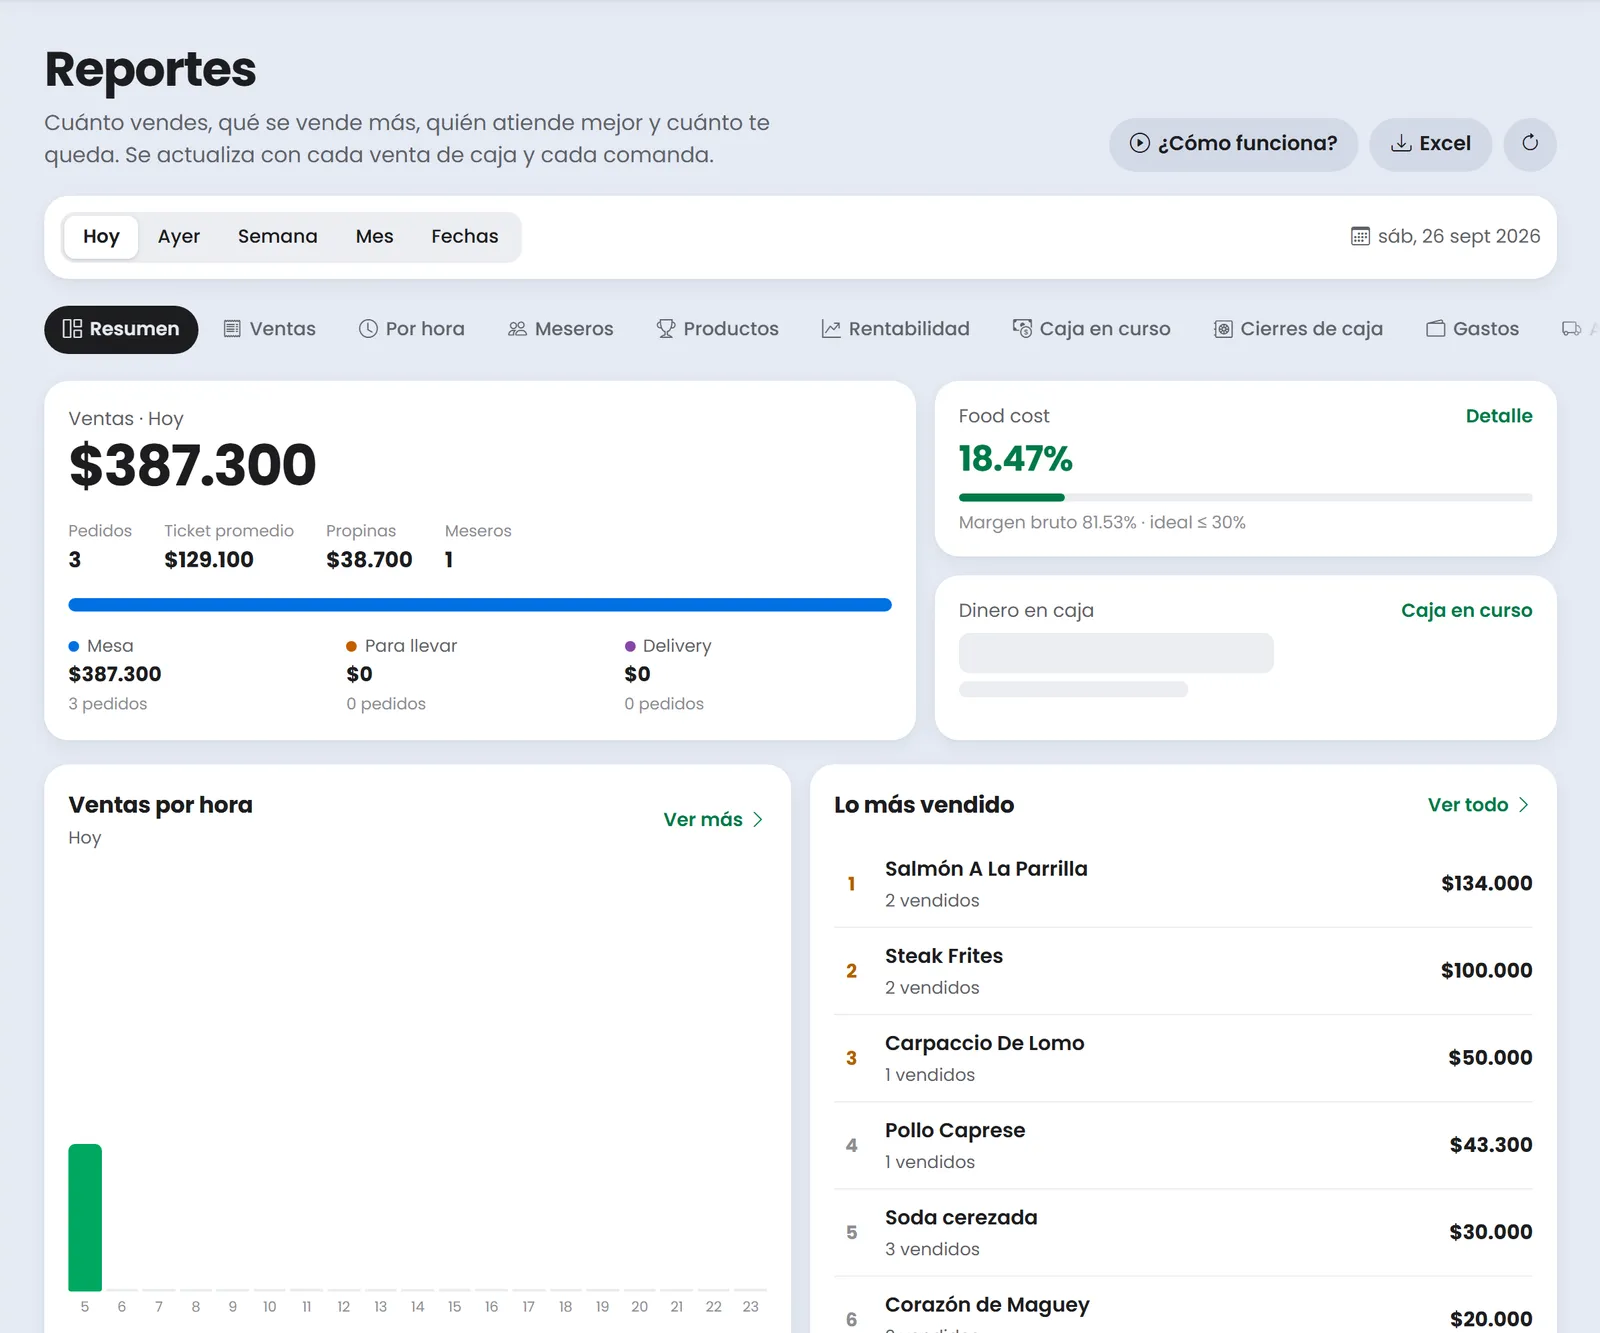The image size is (1600, 1333).
Task: Click the refresh icon button
Action: [x=1530, y=144]
